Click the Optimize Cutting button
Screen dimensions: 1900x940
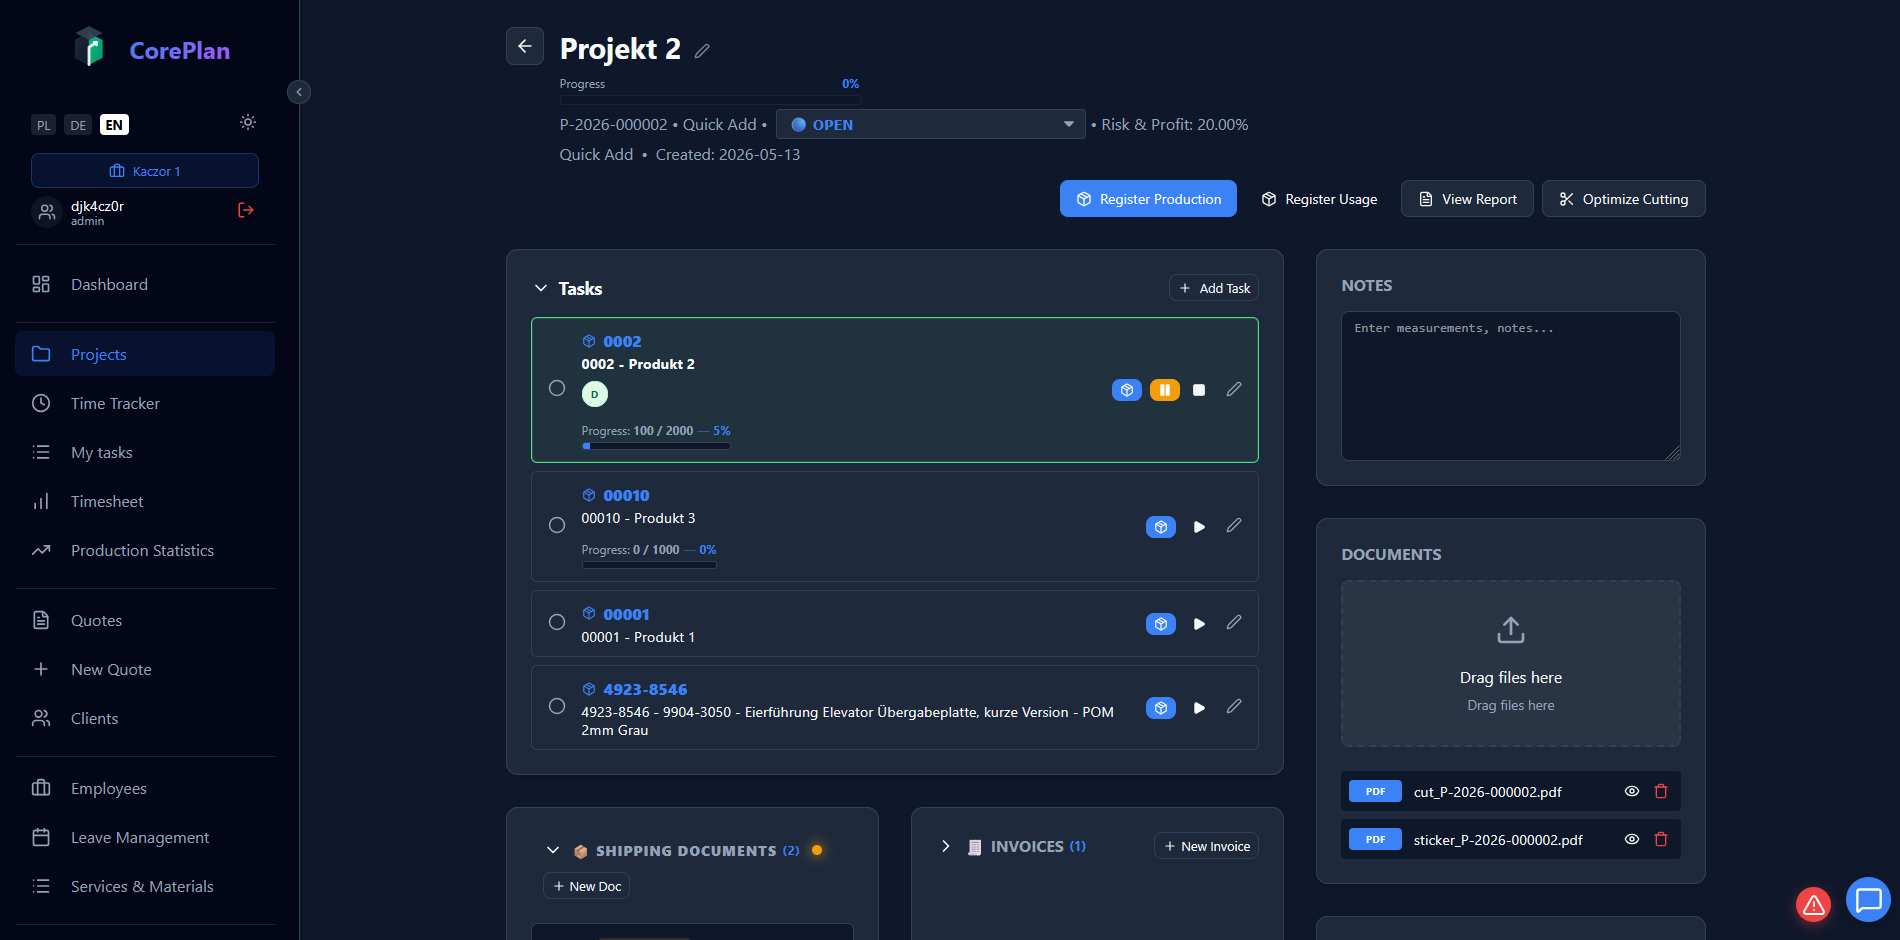point(1623,199)
